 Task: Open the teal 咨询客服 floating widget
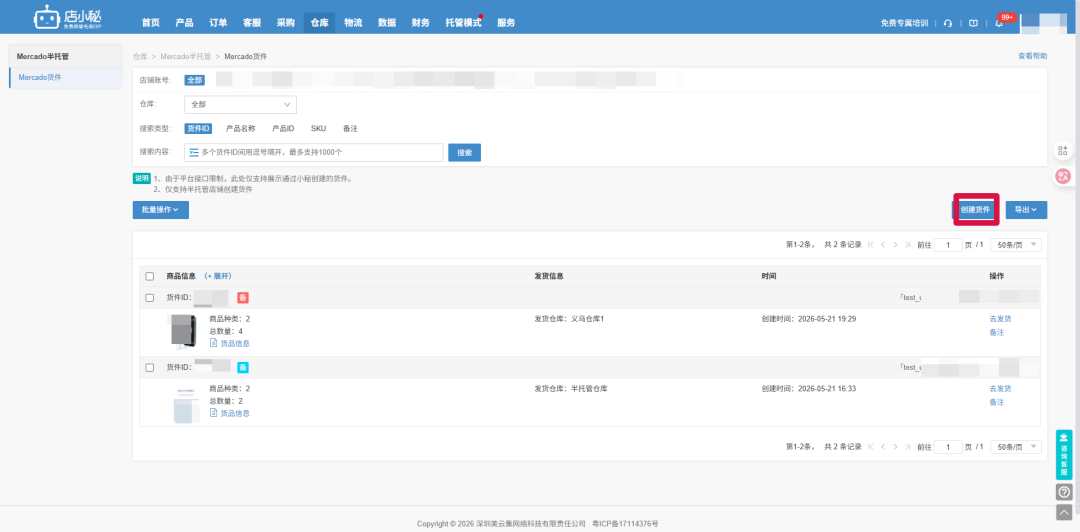click(1063, 455)
